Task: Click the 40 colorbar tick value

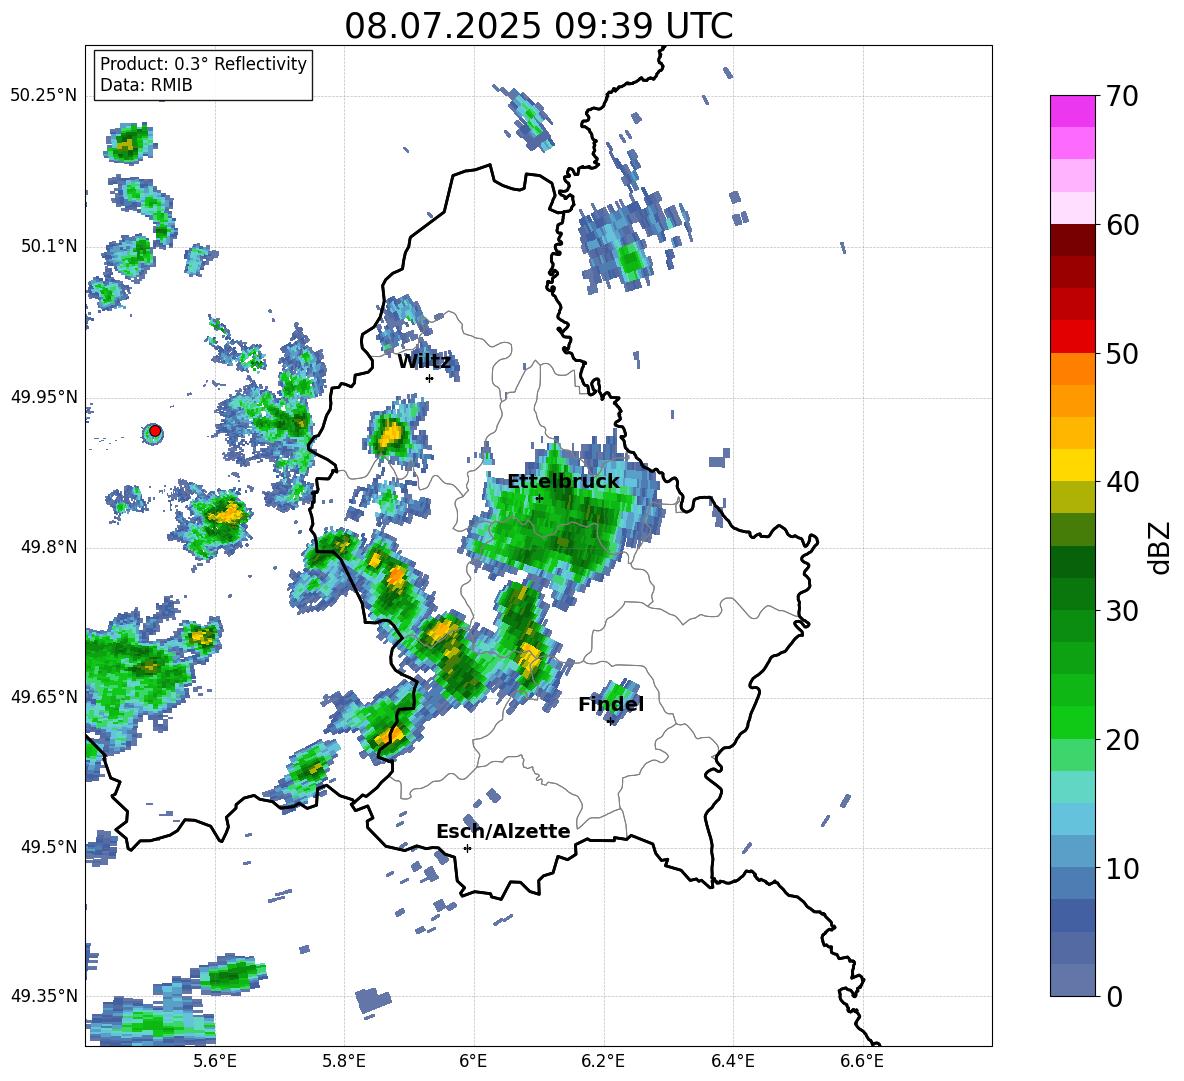Action: [1122, 482]
